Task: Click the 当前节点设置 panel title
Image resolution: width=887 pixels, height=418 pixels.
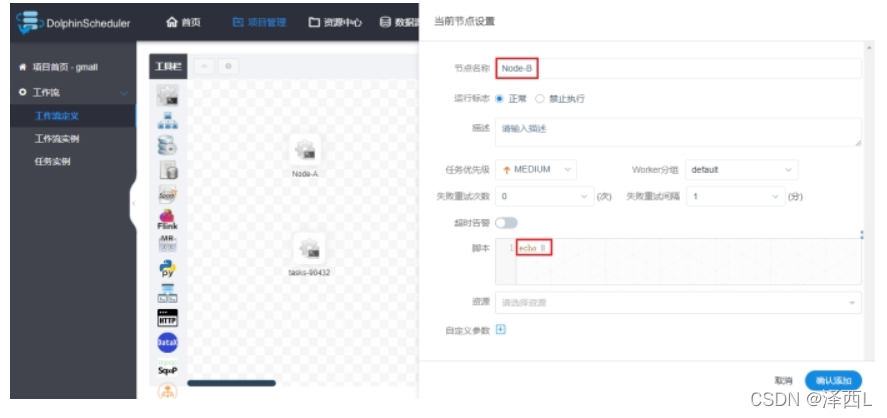Action: point(464,21)
